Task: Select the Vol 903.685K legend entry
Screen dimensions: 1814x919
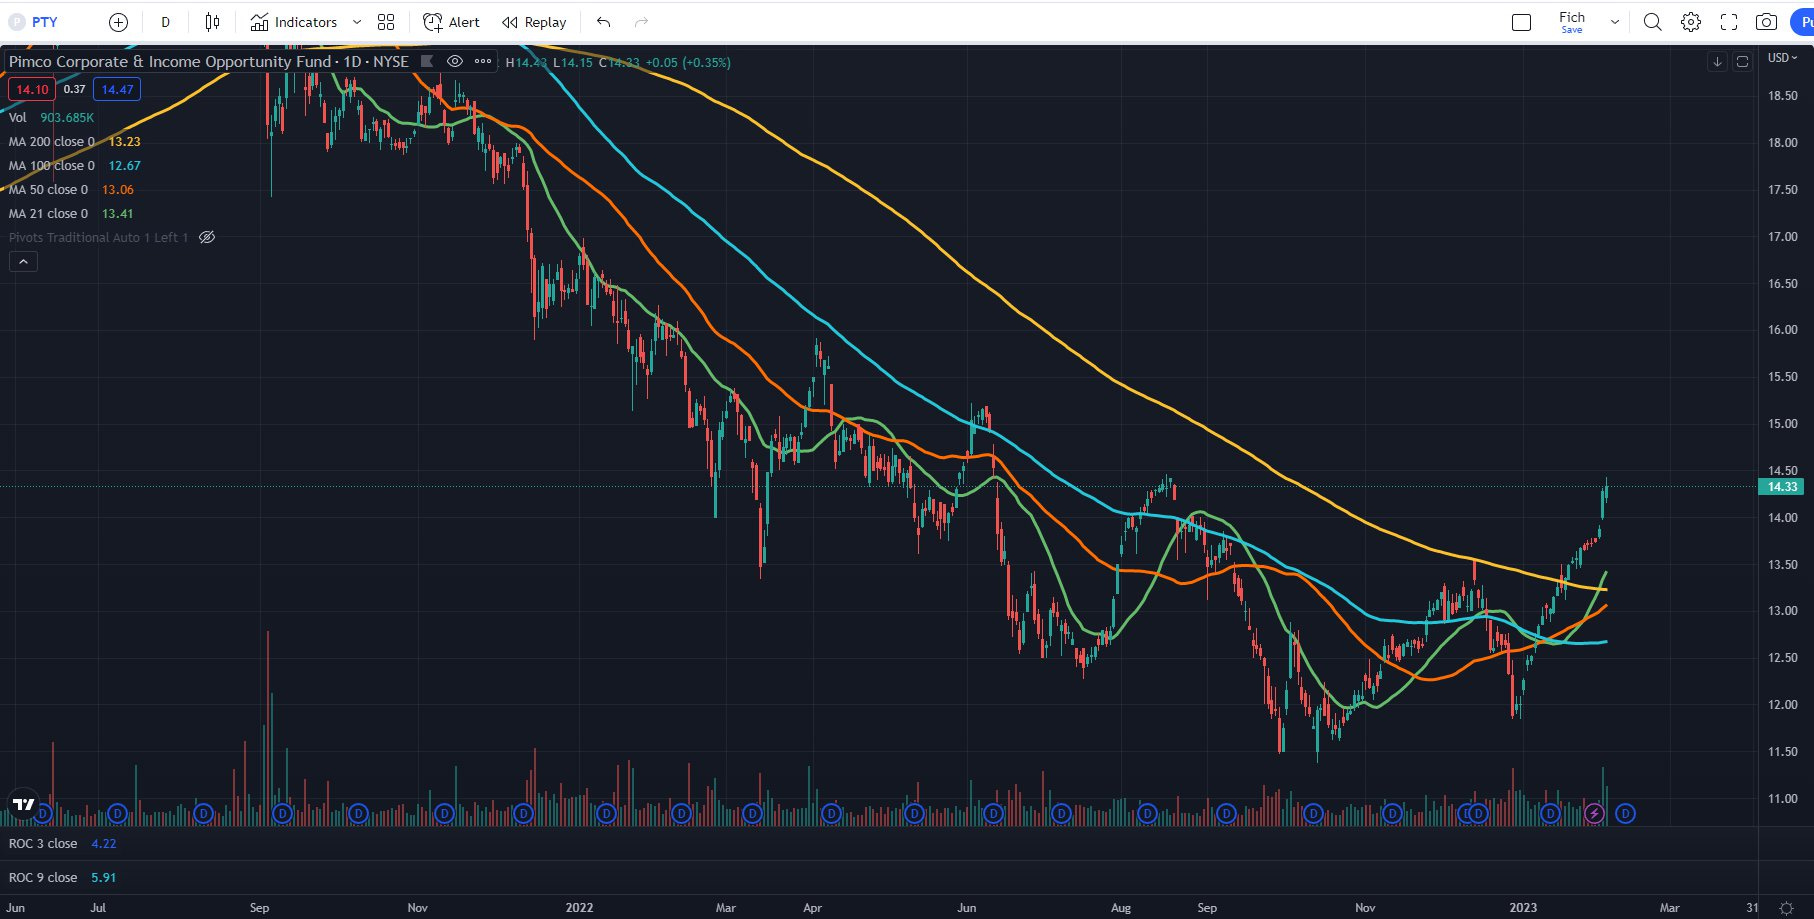Action: tap(51, 117)
